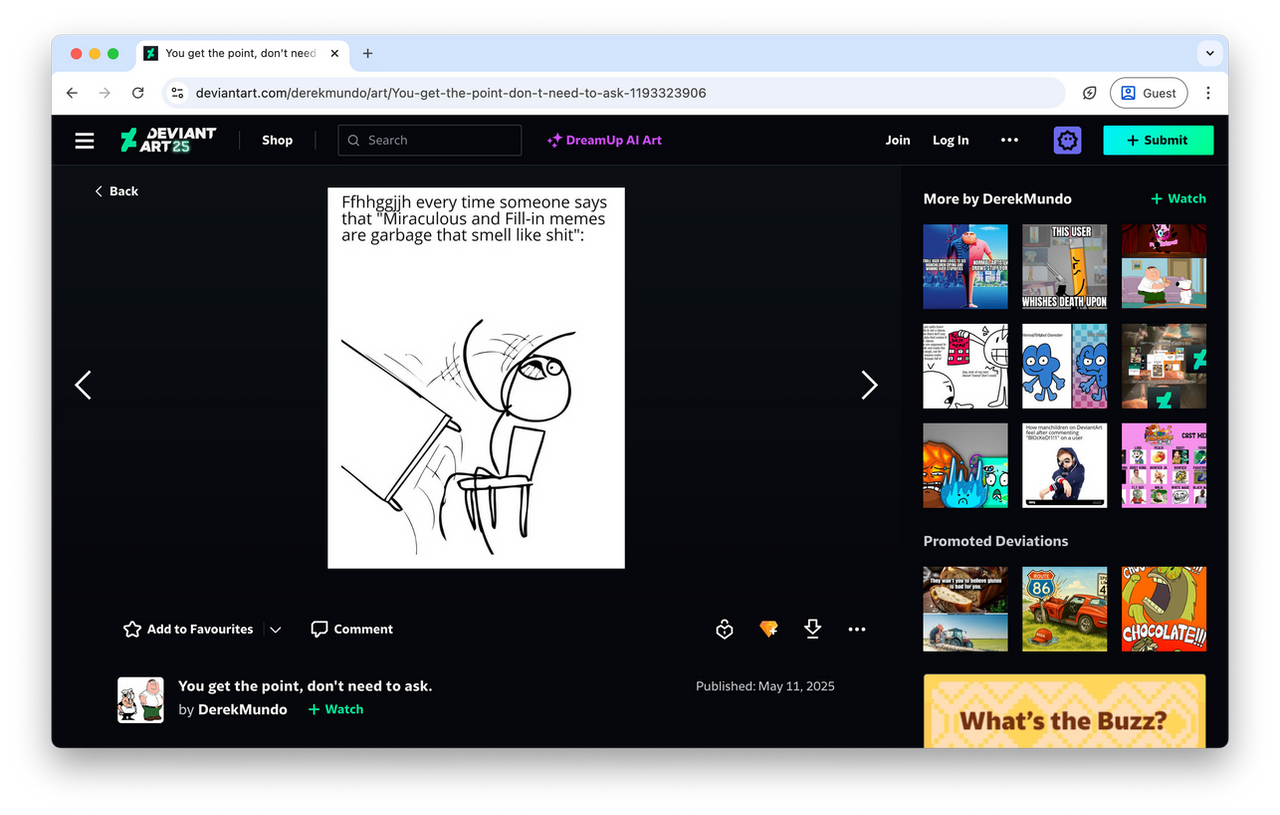This screenshot has width=1280, height=815.
Task: Click the extension icon beside Guest
Action: click(1090, 93)
